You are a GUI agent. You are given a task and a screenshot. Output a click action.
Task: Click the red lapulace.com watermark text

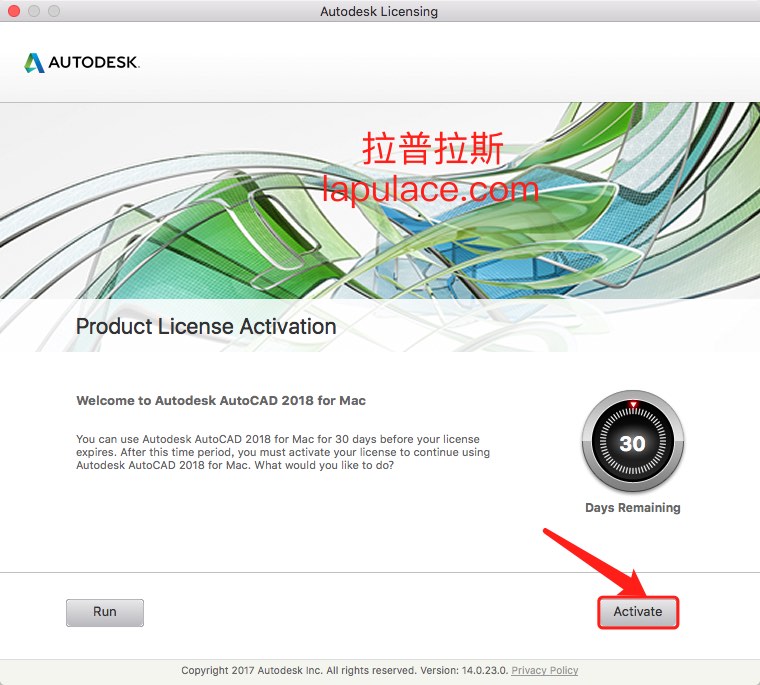pos(430,190)
